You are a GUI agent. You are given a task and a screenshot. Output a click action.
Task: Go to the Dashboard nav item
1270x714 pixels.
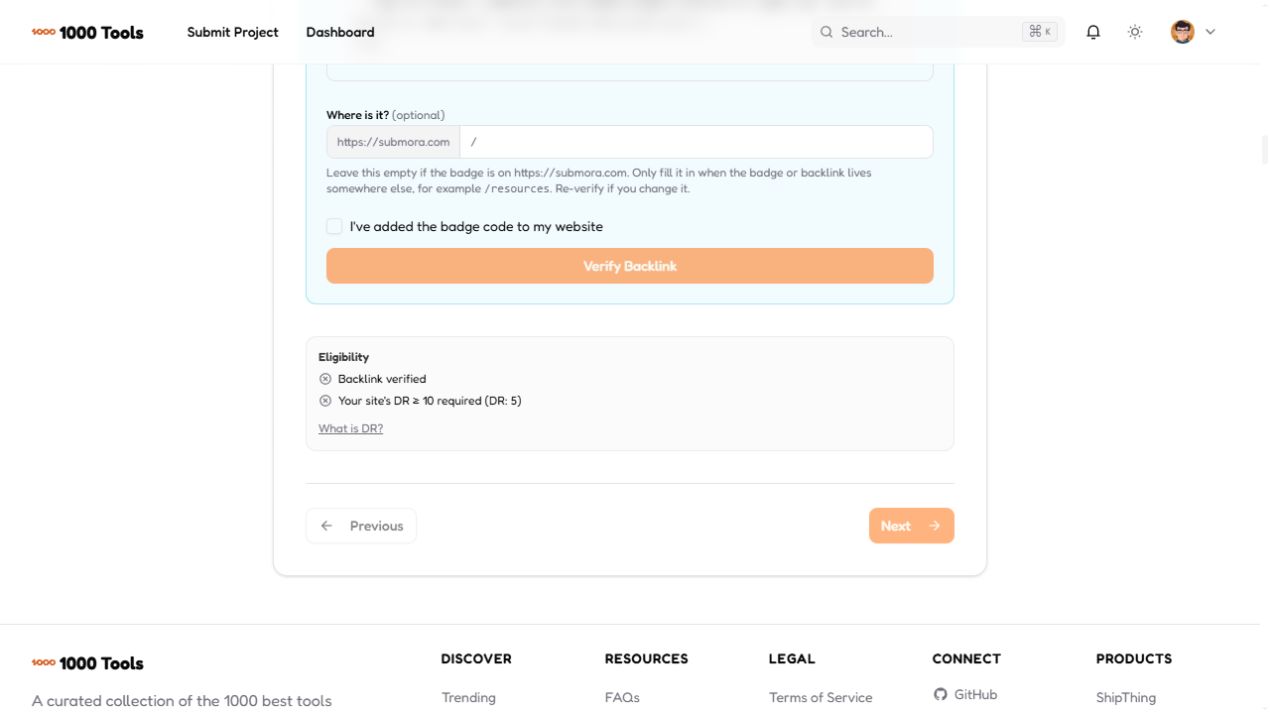pos(340,32)
